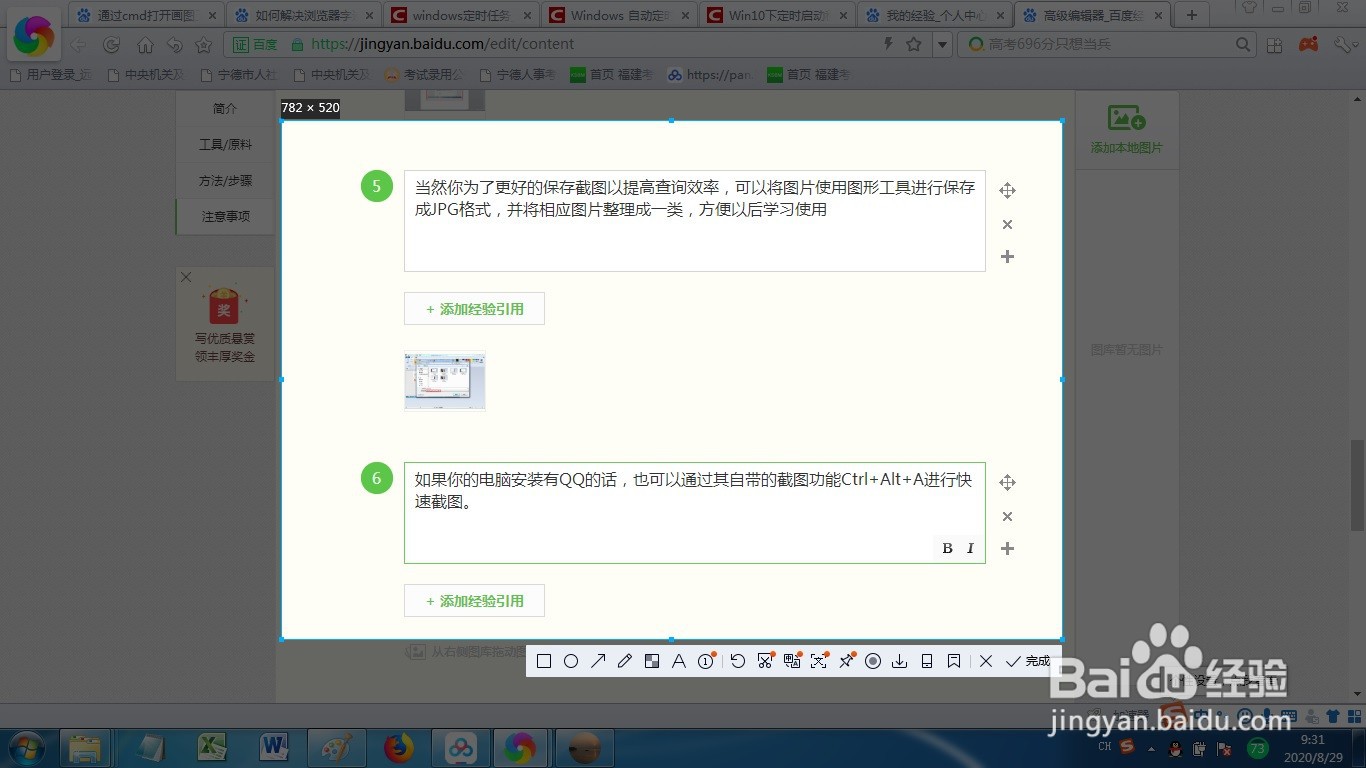Screen dimensions: 1366x768
Task: Open the address bar dropdown arrow
Action: point(941,44)
